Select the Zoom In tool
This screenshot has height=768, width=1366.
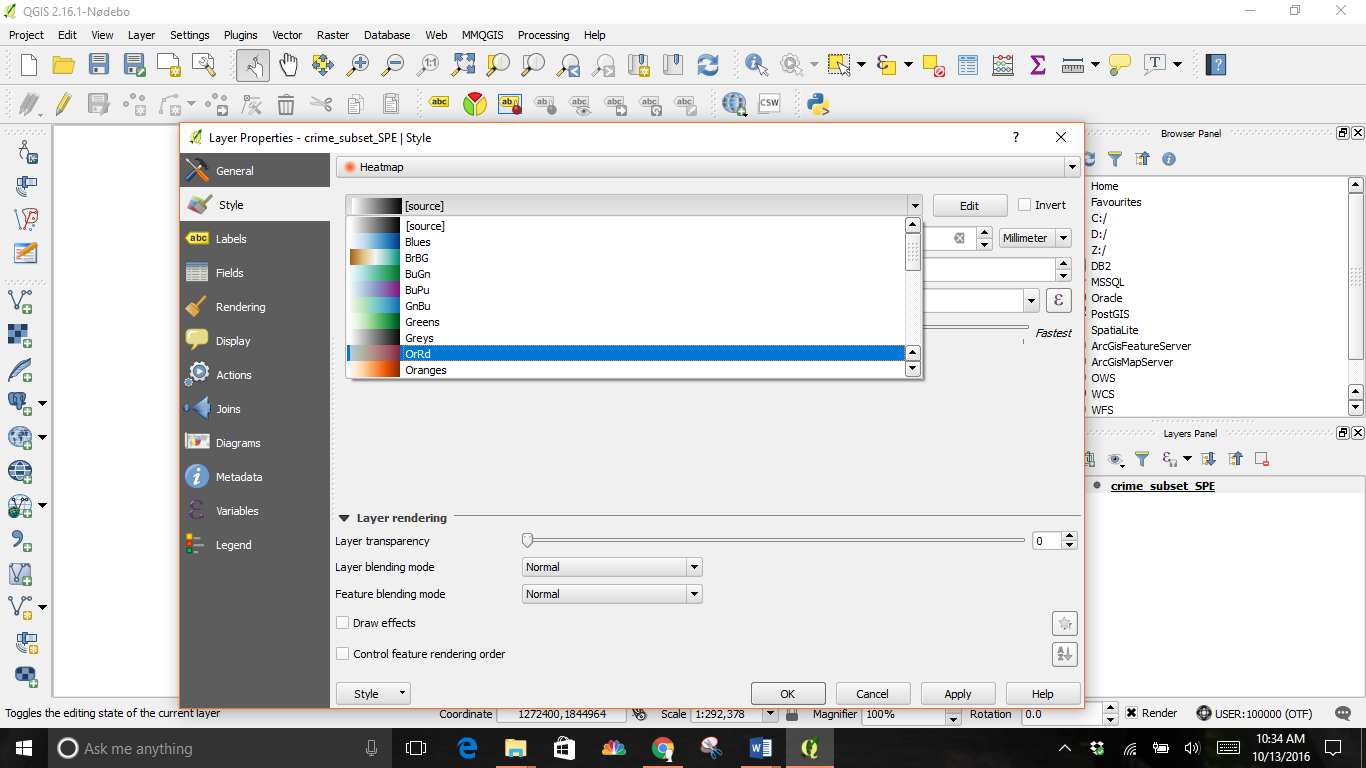(357, 63)
